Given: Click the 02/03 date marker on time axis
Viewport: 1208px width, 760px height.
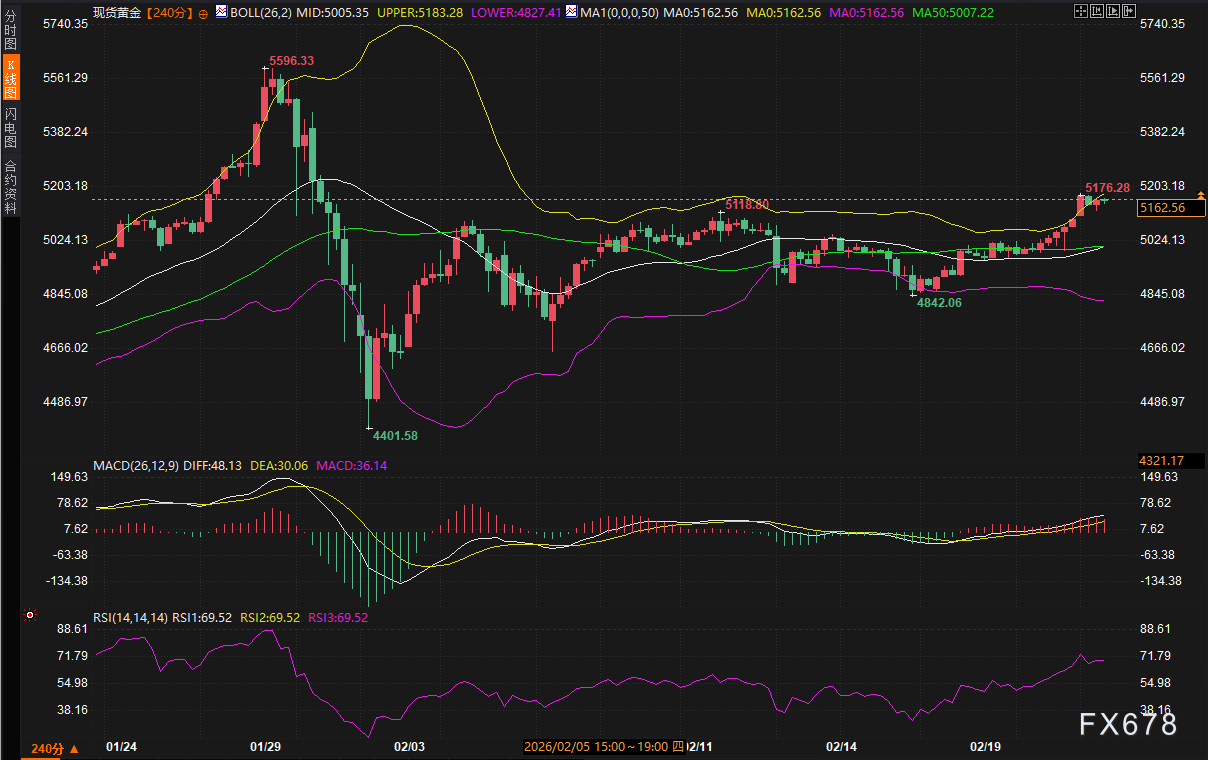Looking at the screenshot, I should pyautogui.click(x=410, y=747).
